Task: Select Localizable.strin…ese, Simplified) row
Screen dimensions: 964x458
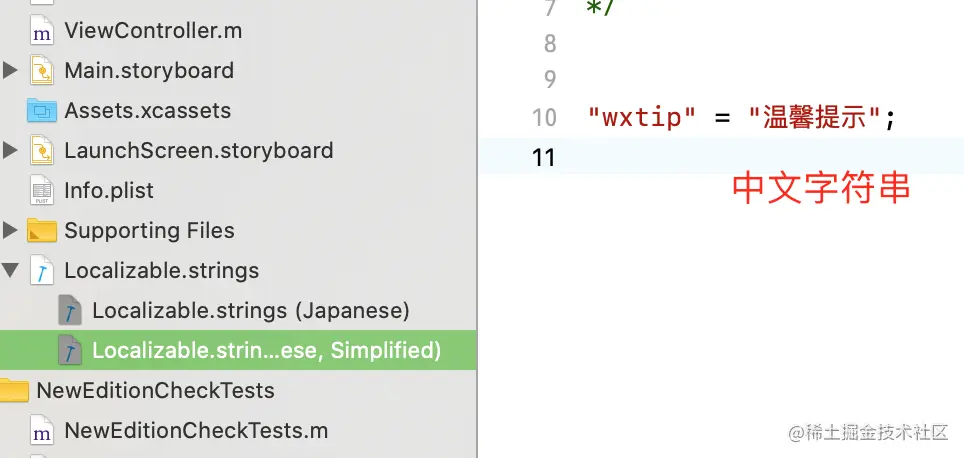Action: (x=238, y=350)
